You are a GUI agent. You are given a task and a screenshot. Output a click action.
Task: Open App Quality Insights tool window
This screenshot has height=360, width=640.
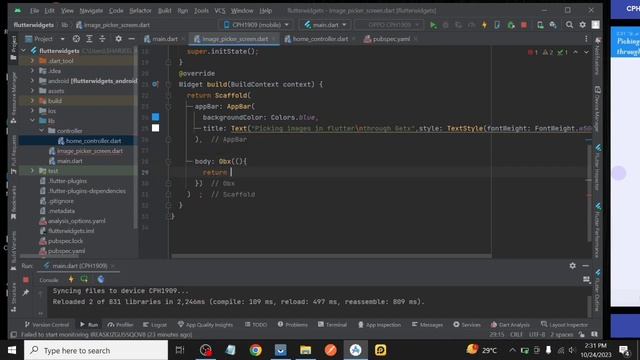(x=205, y=324)
